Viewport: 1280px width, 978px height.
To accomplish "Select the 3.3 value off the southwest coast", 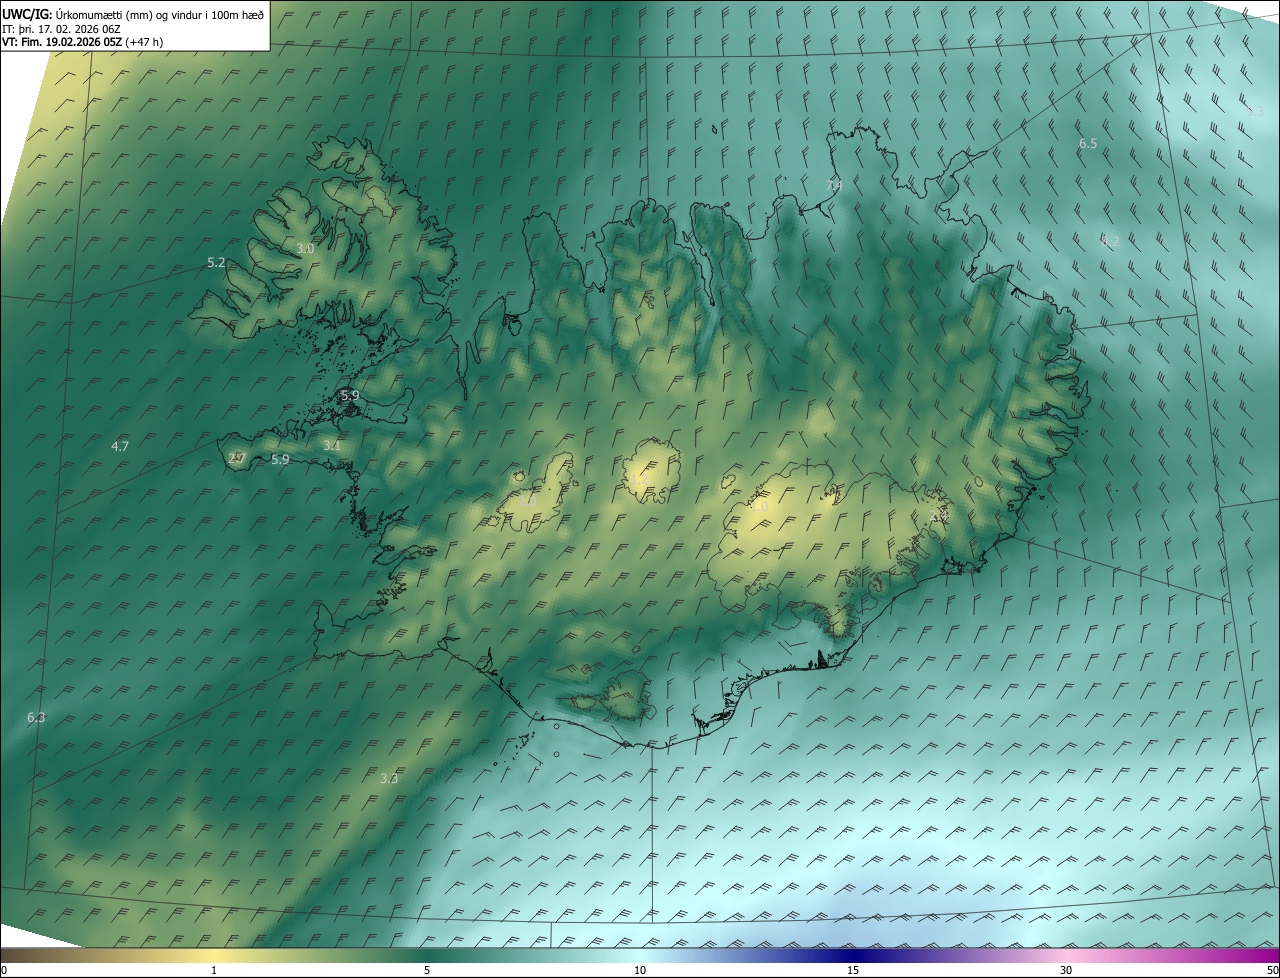I will coord(390,778).
